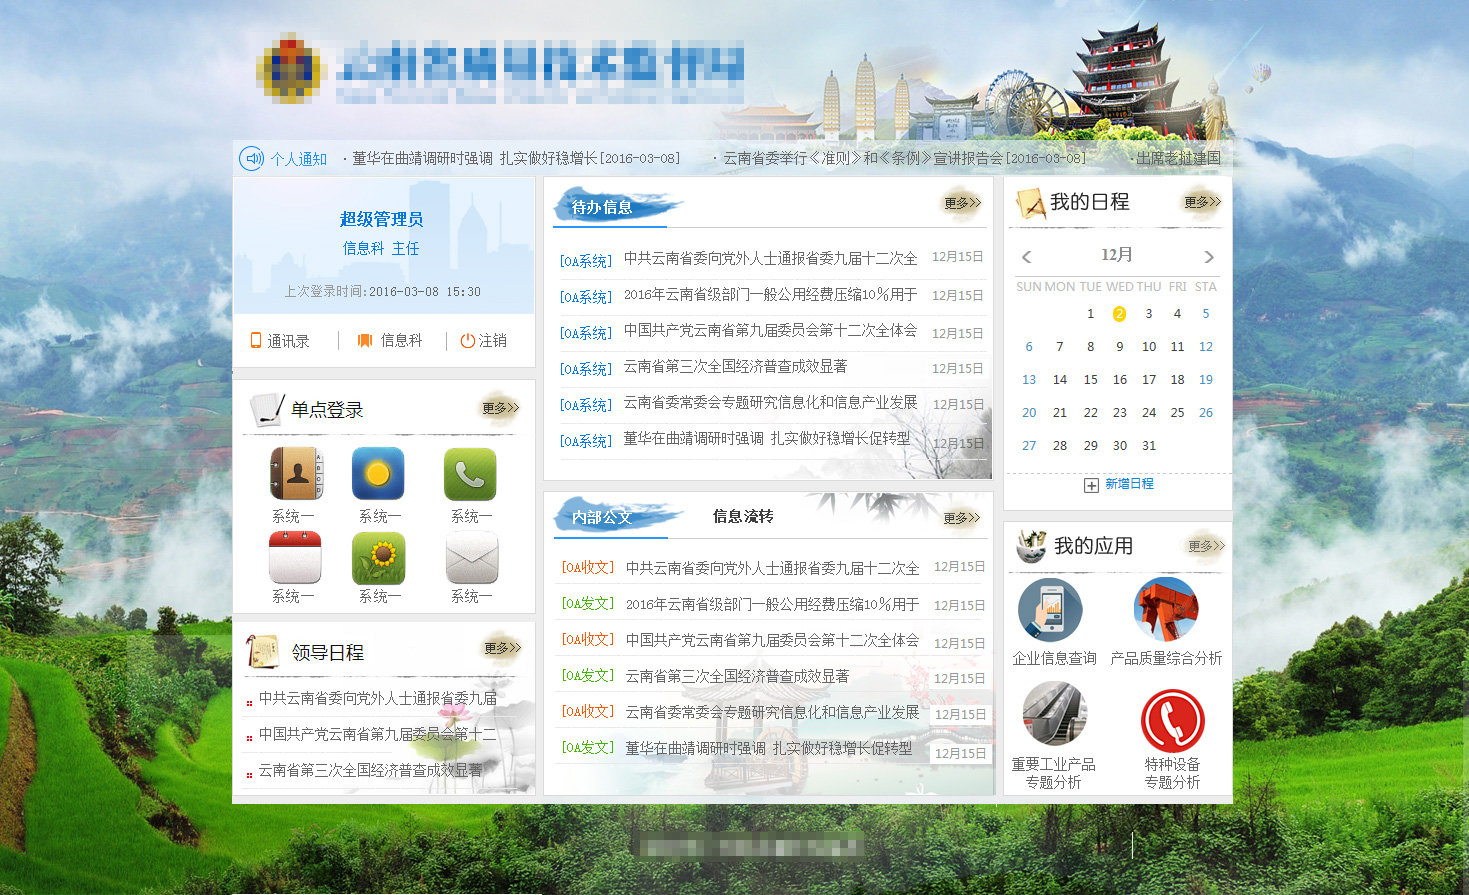Open the red calendar app icon

pyautogui.click(x=295, y=557)
